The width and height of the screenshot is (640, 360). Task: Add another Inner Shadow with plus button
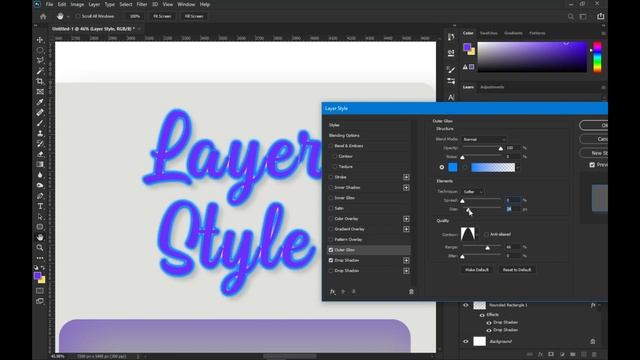[406, 188]
